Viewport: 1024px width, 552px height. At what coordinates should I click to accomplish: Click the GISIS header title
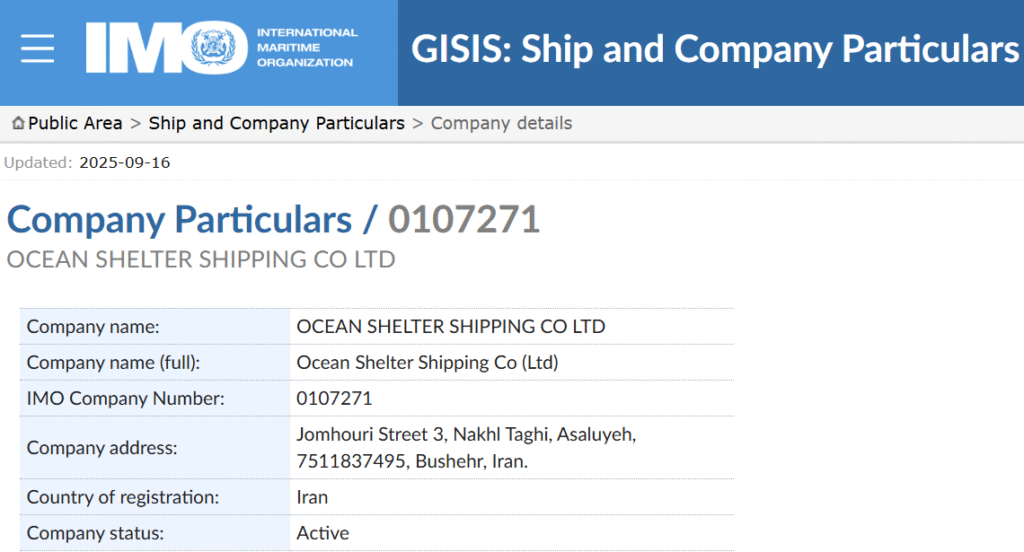[x=714, y=49]
